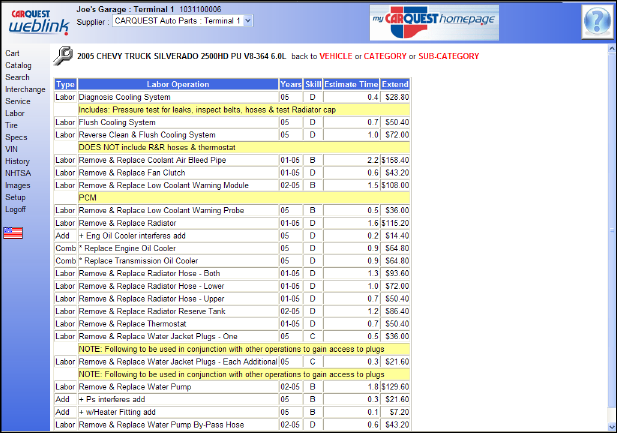The height and width of the screenshot is (433, 617).
Task: Open VIN in the sidebar
Action: pyautogui.click(x=11, y=149)
